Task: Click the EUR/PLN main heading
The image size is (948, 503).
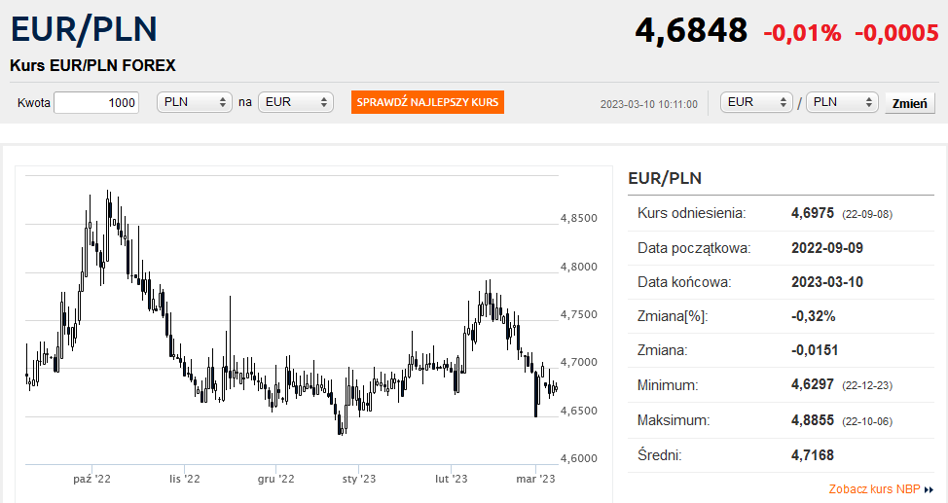Action: pos(84,29)
